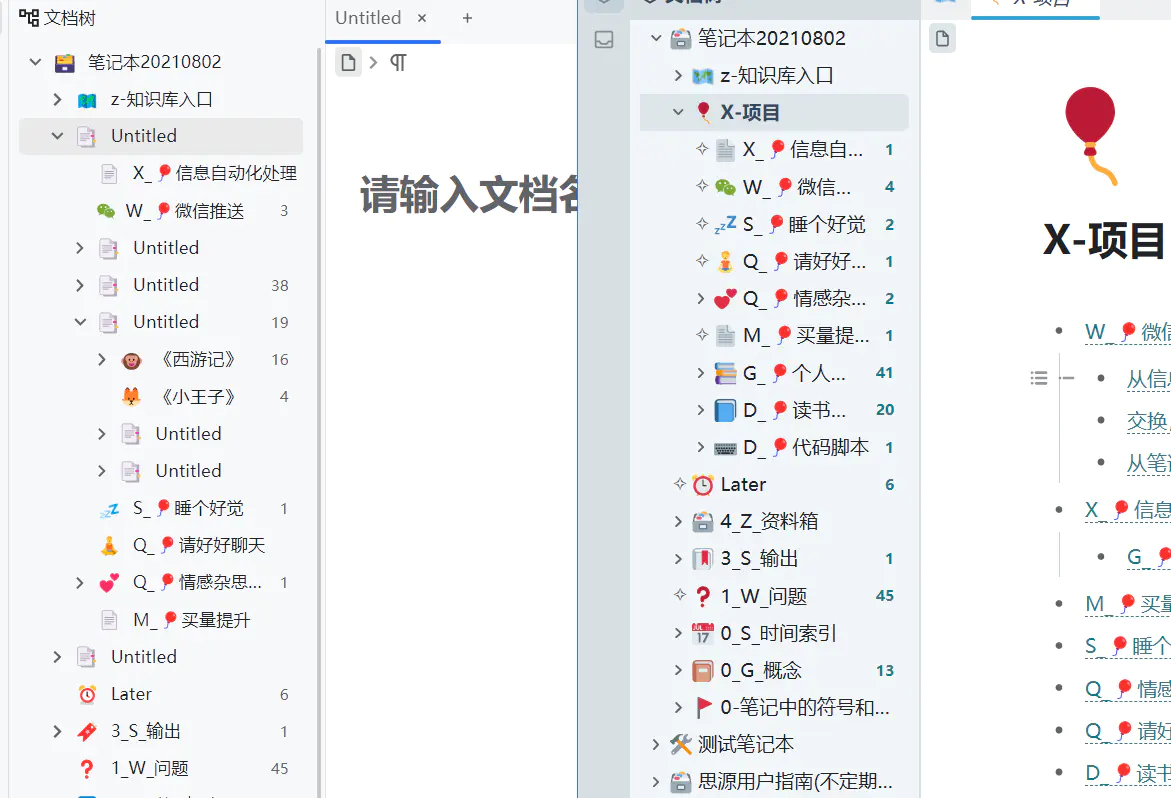Click the fox icon beside 《小王子》
The image size is (1171, 798).
131,397
